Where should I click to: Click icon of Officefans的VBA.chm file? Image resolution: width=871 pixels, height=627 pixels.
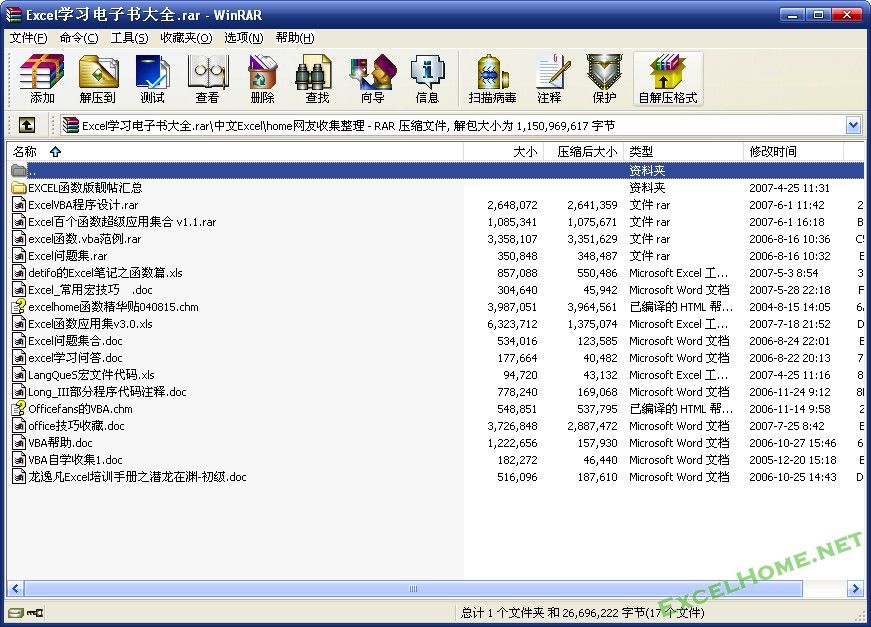click(19, 409)
